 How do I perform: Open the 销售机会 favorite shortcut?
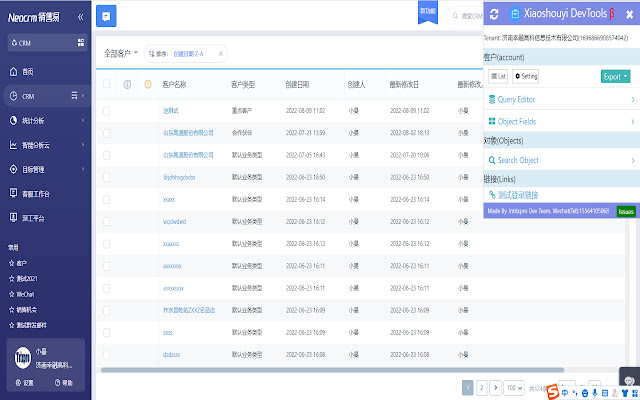(23, 310)
